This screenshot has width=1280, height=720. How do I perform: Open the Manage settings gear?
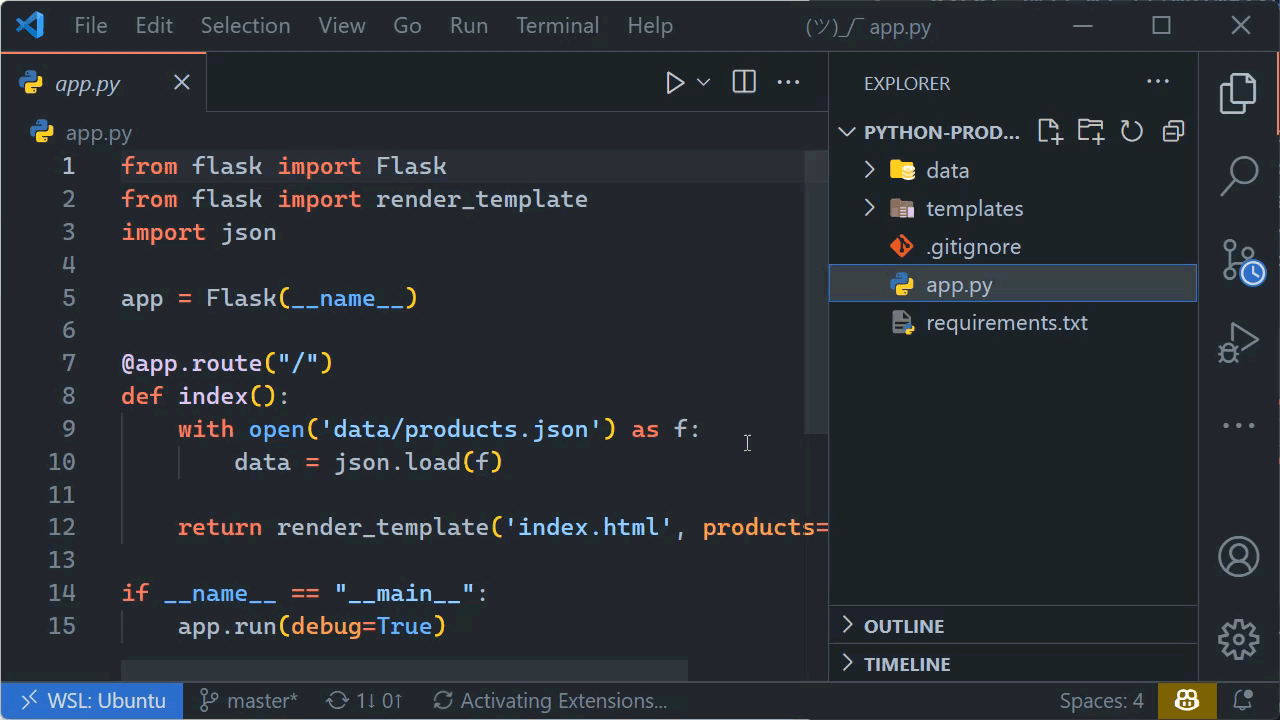(x=1238, y=638)
